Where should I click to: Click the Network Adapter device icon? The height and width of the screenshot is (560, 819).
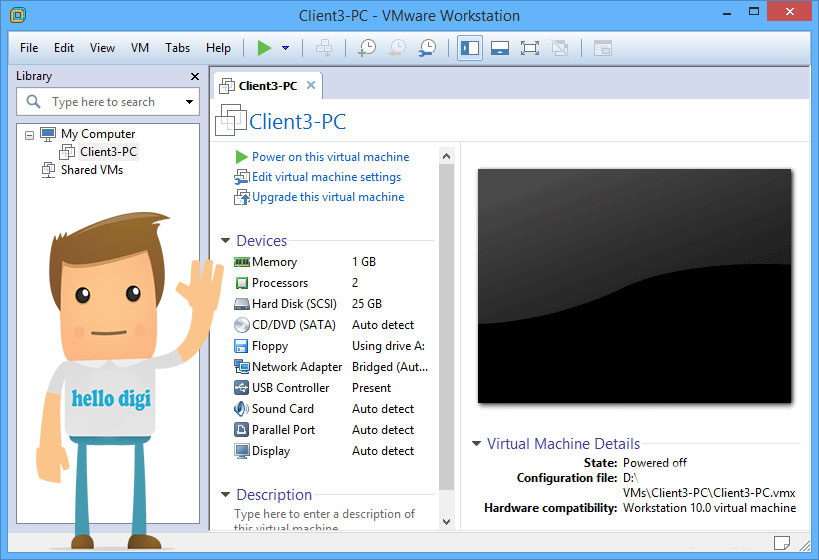click(241, 367)
